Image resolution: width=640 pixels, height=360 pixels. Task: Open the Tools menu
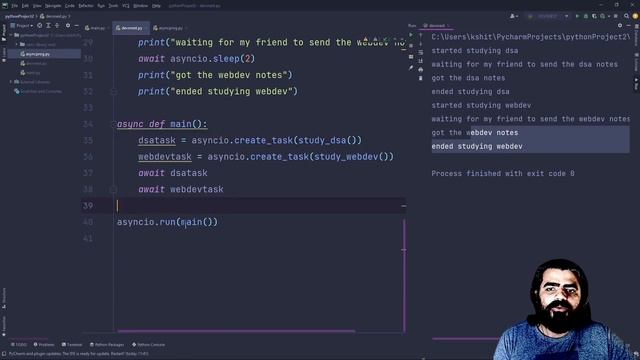click(113, 6)
